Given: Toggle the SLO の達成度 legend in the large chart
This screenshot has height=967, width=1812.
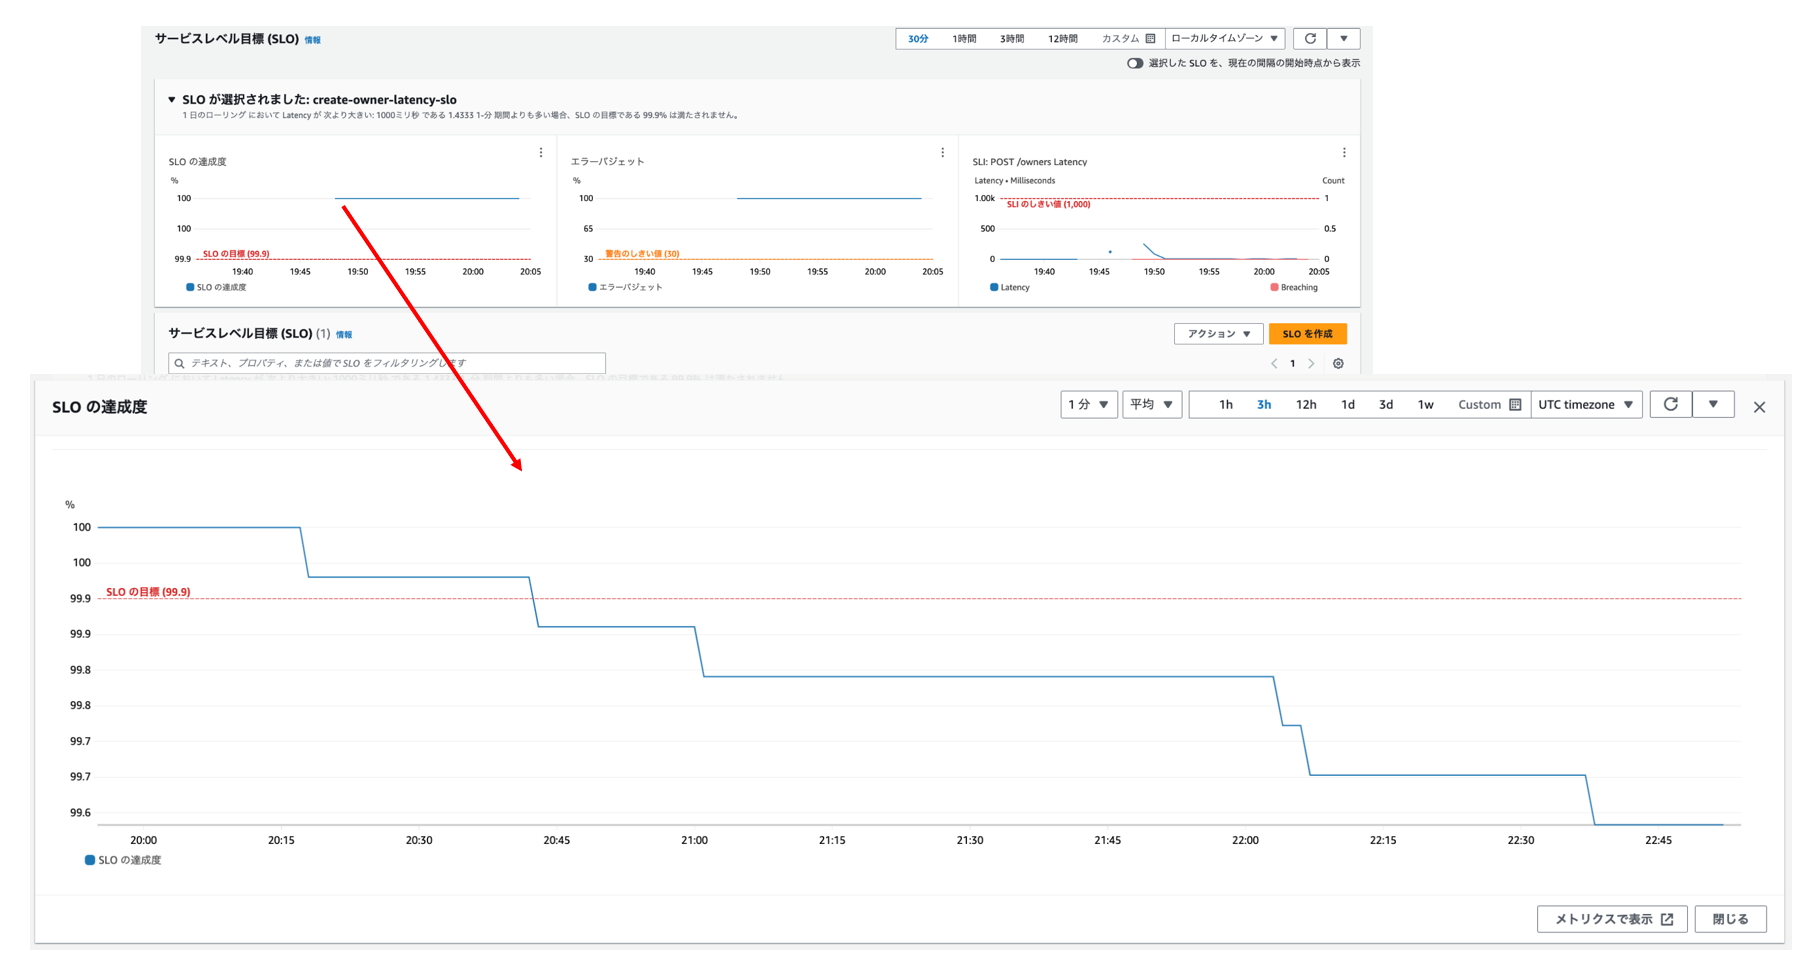Looking at the screenshot, I should point(124,860).
